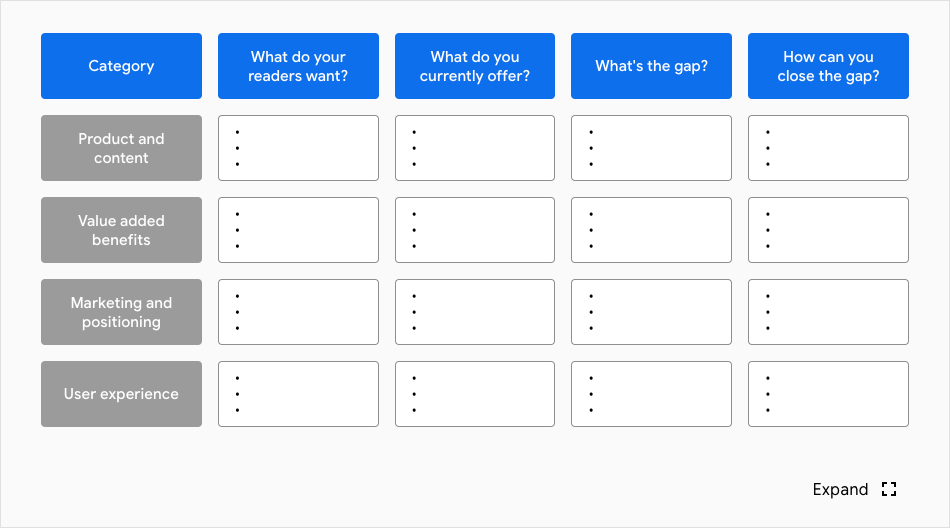Click the Expand text label

click(840, 489)
